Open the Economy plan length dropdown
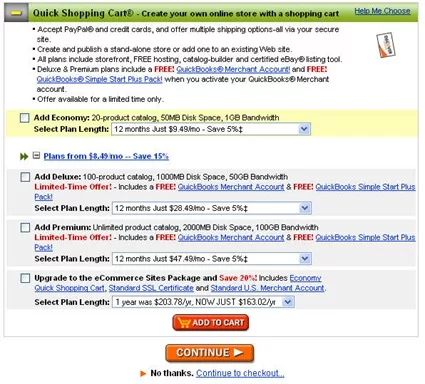This screenshot has height=384, width=425. 211,129
